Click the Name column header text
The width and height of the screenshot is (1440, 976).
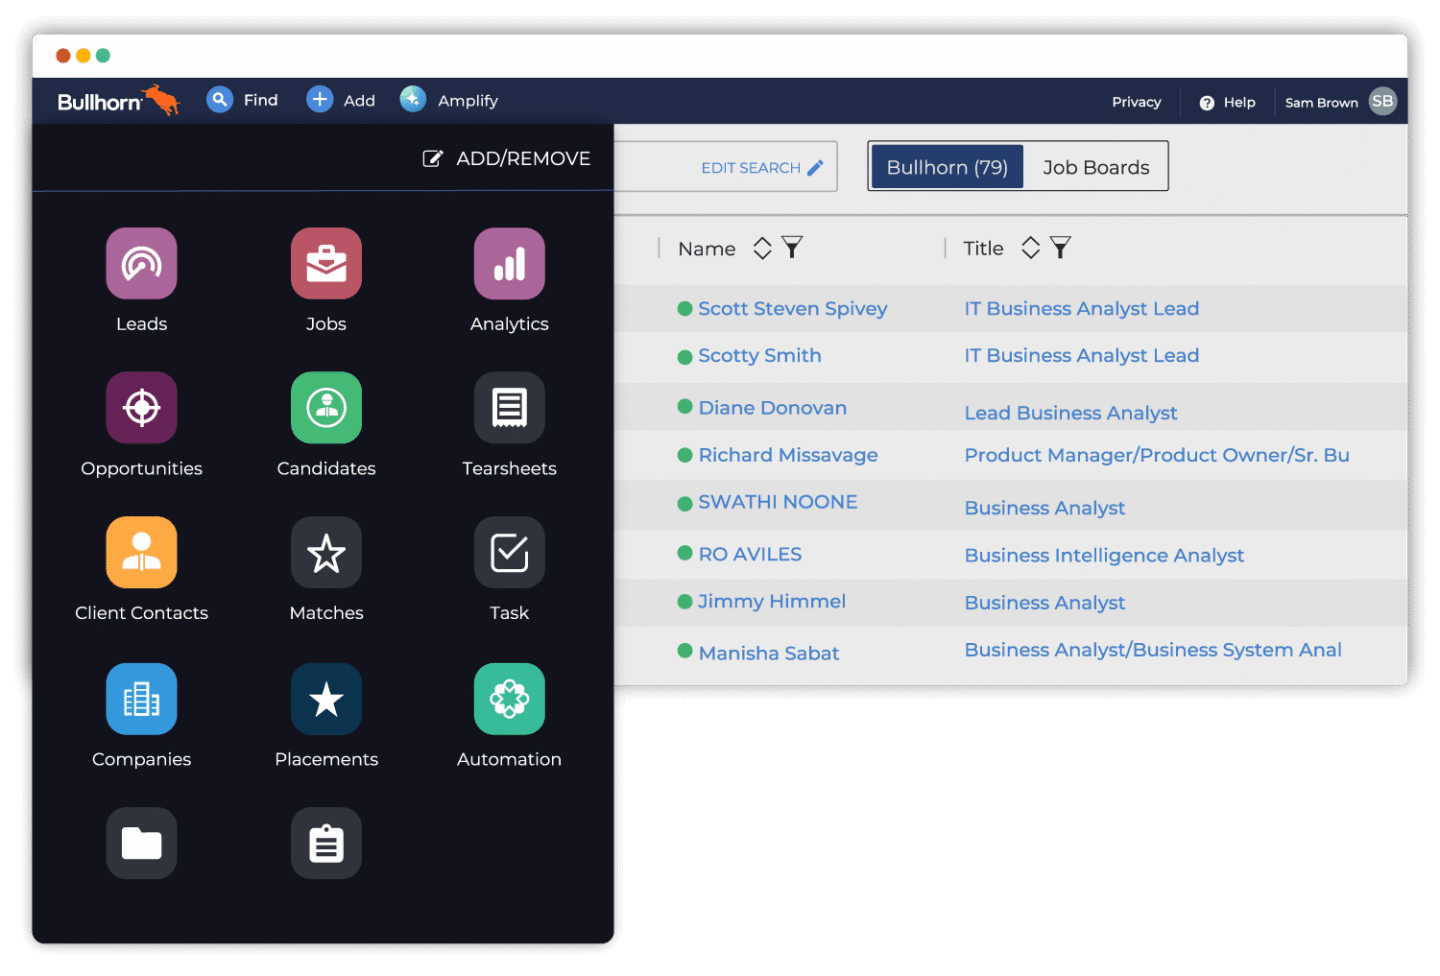pos(707,248)
